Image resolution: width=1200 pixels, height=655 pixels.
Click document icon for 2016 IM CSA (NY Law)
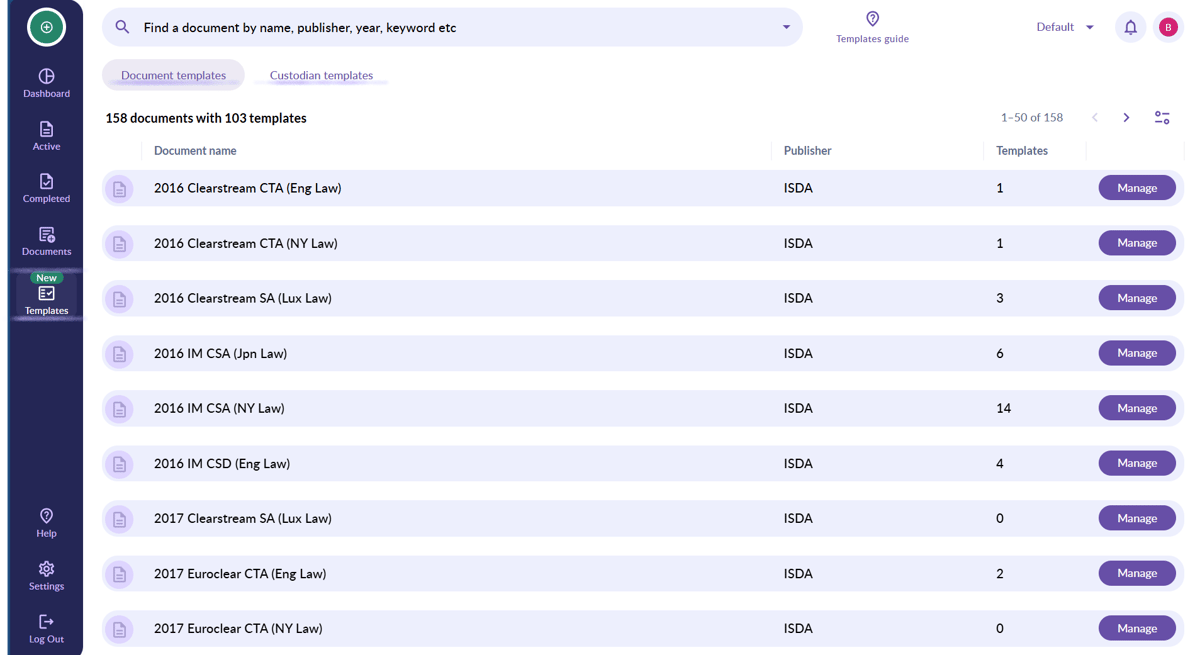tap(119, 408)
